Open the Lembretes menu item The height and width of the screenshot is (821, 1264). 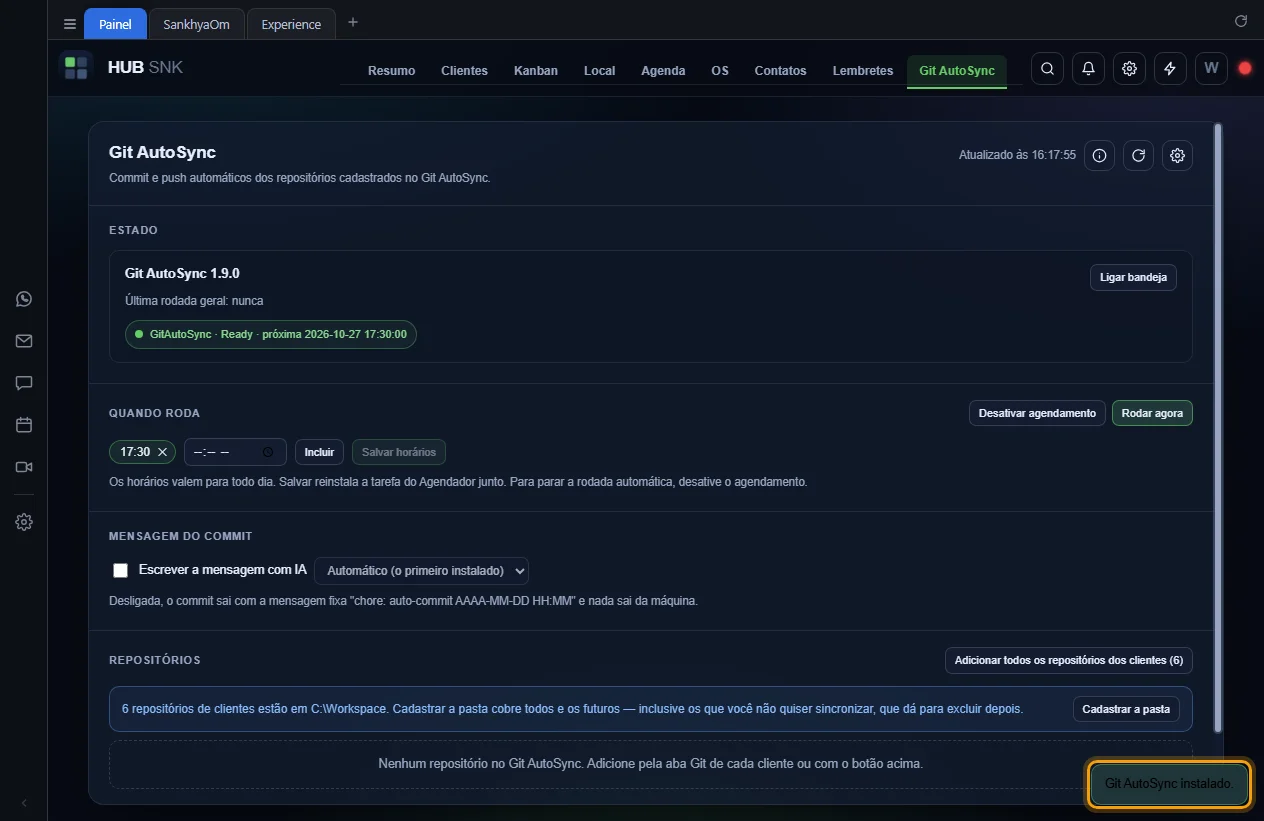[x=862, y=70]
